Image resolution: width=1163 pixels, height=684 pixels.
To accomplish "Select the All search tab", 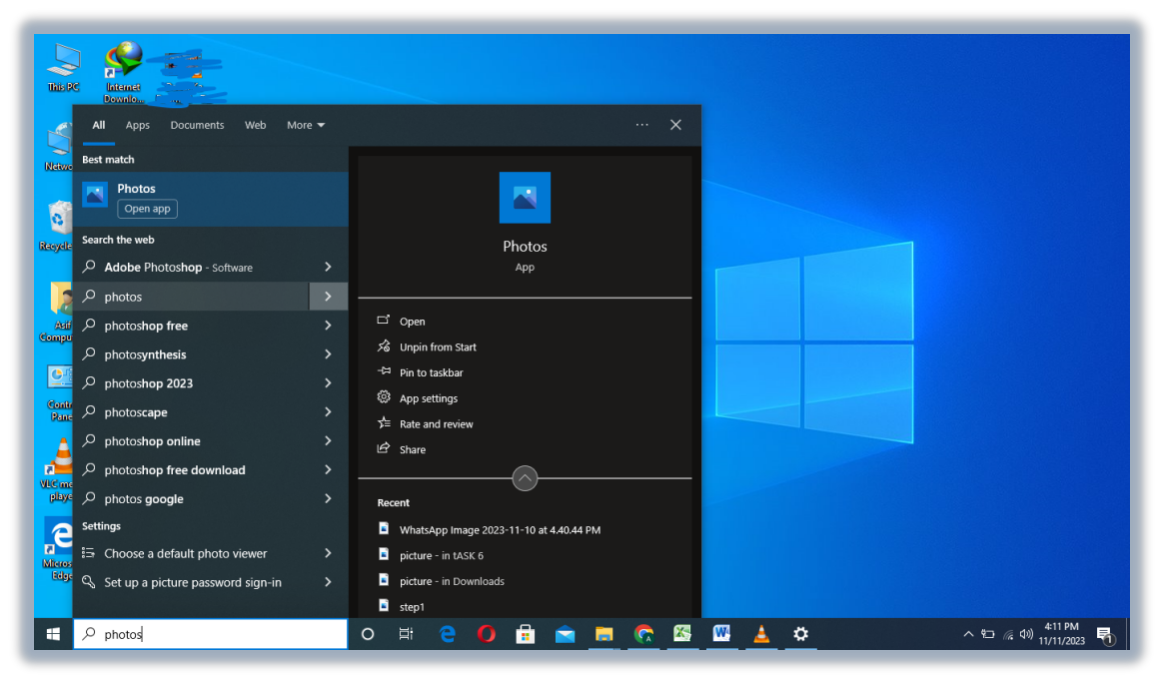I will click(99, 125).
